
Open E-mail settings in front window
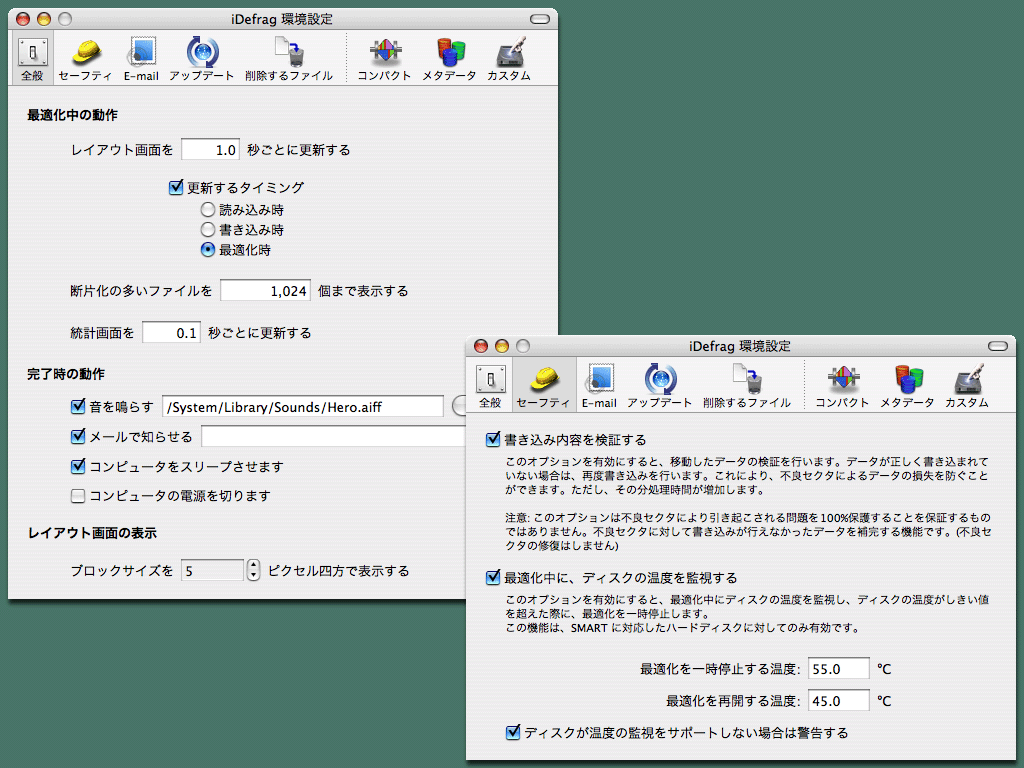point(600,386)
